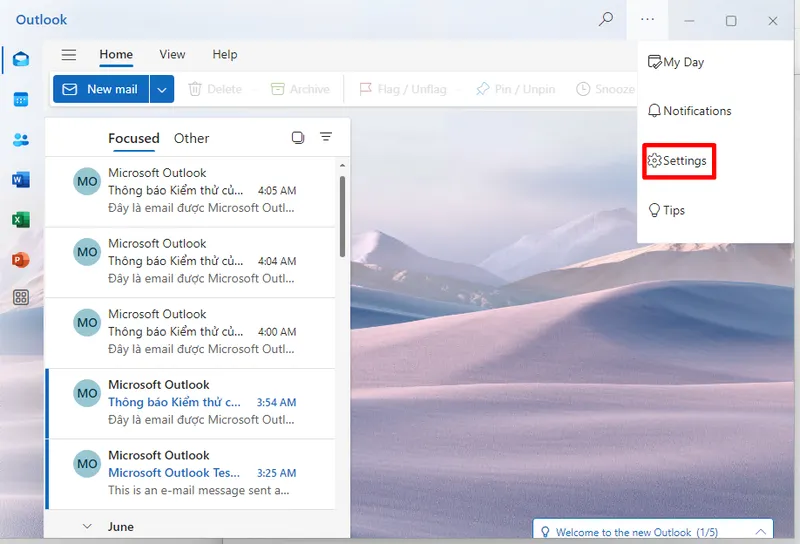Click the three-dot more options button
The width and height of the screenshot is (800, 544).
[647, 19]
